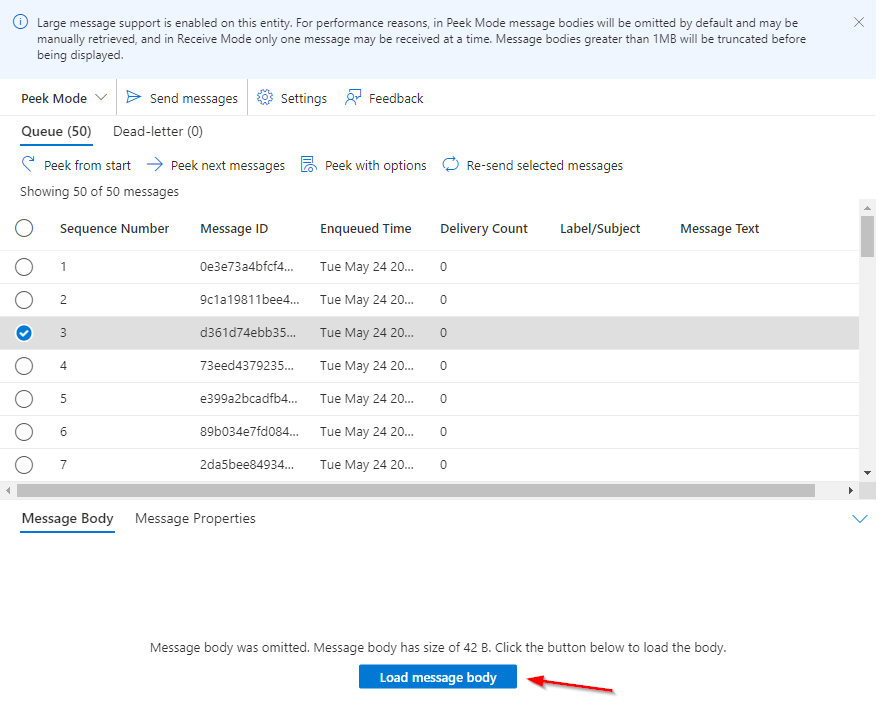Click the table's scroll down arrow
The width and height of the screenshot is (896, 721).
[x=867, y=472]
